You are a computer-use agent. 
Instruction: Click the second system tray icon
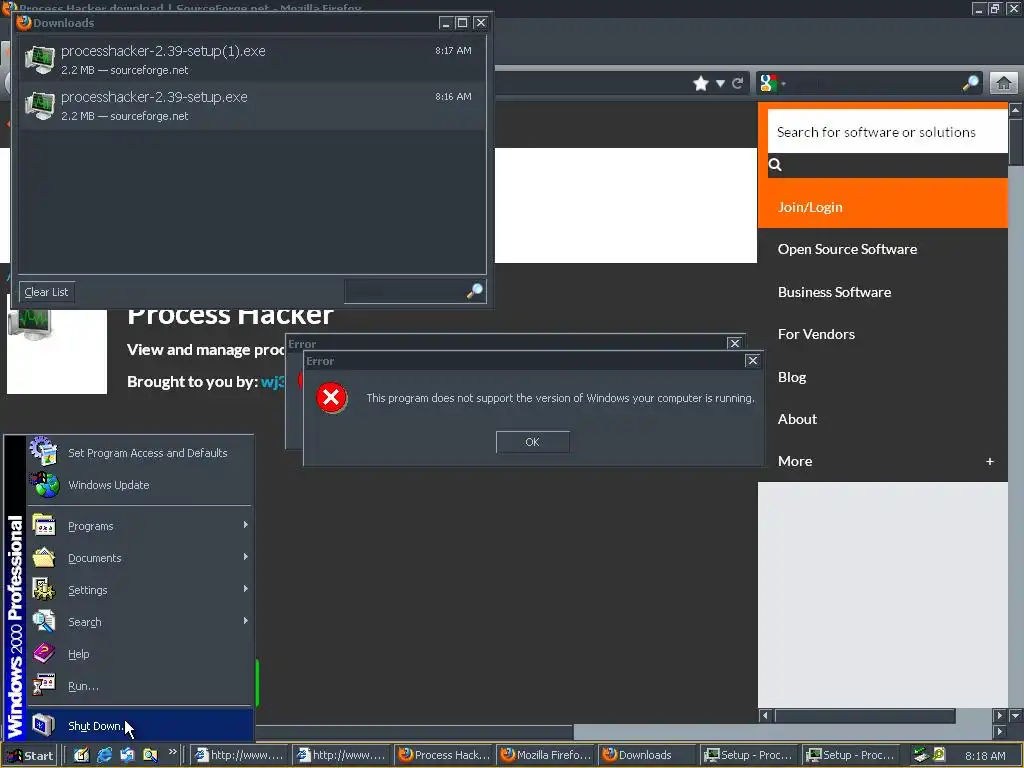939,755
